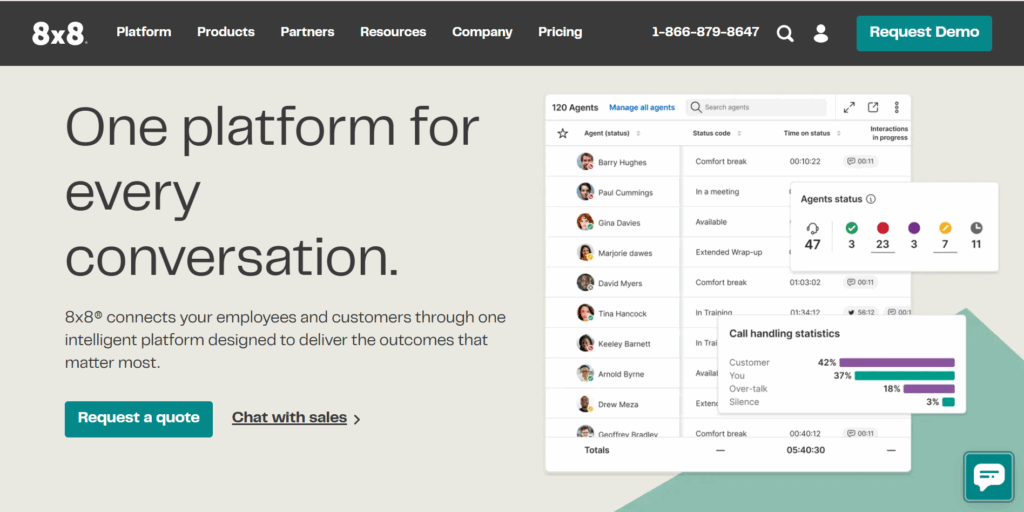Click the In a meeting status code
The image size is (1024, 512).
[x=717, y=192]
